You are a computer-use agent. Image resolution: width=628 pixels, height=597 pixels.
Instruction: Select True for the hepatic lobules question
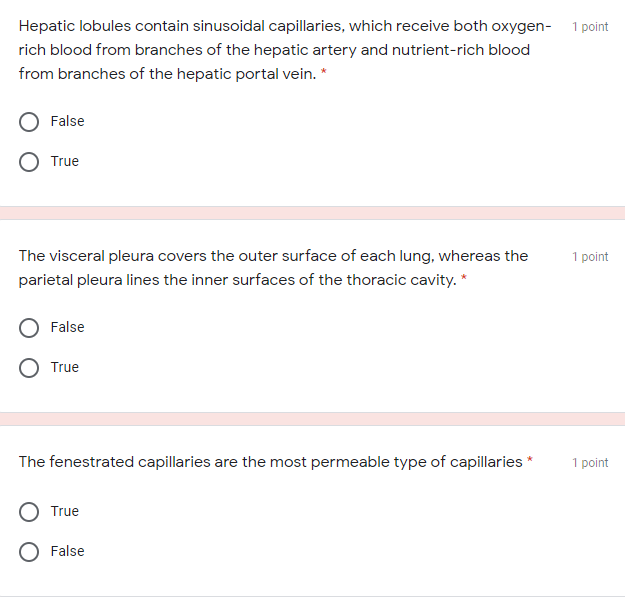30,162
